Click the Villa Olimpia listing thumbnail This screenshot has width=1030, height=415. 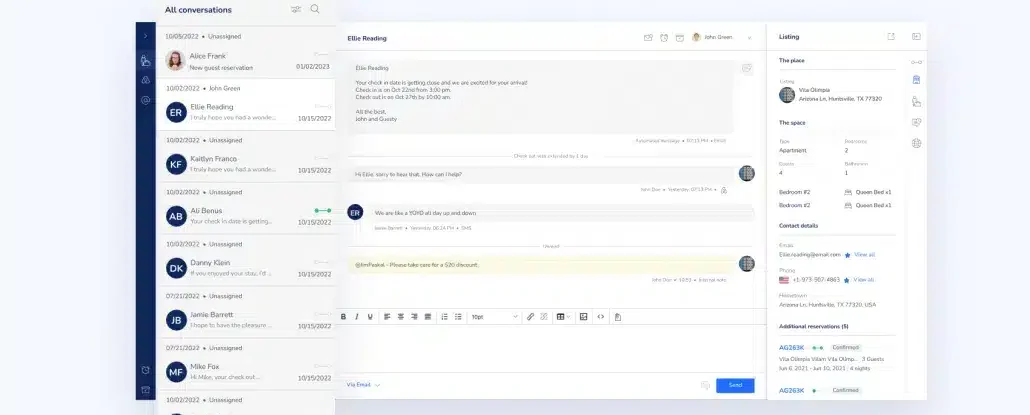coord(787,95)
